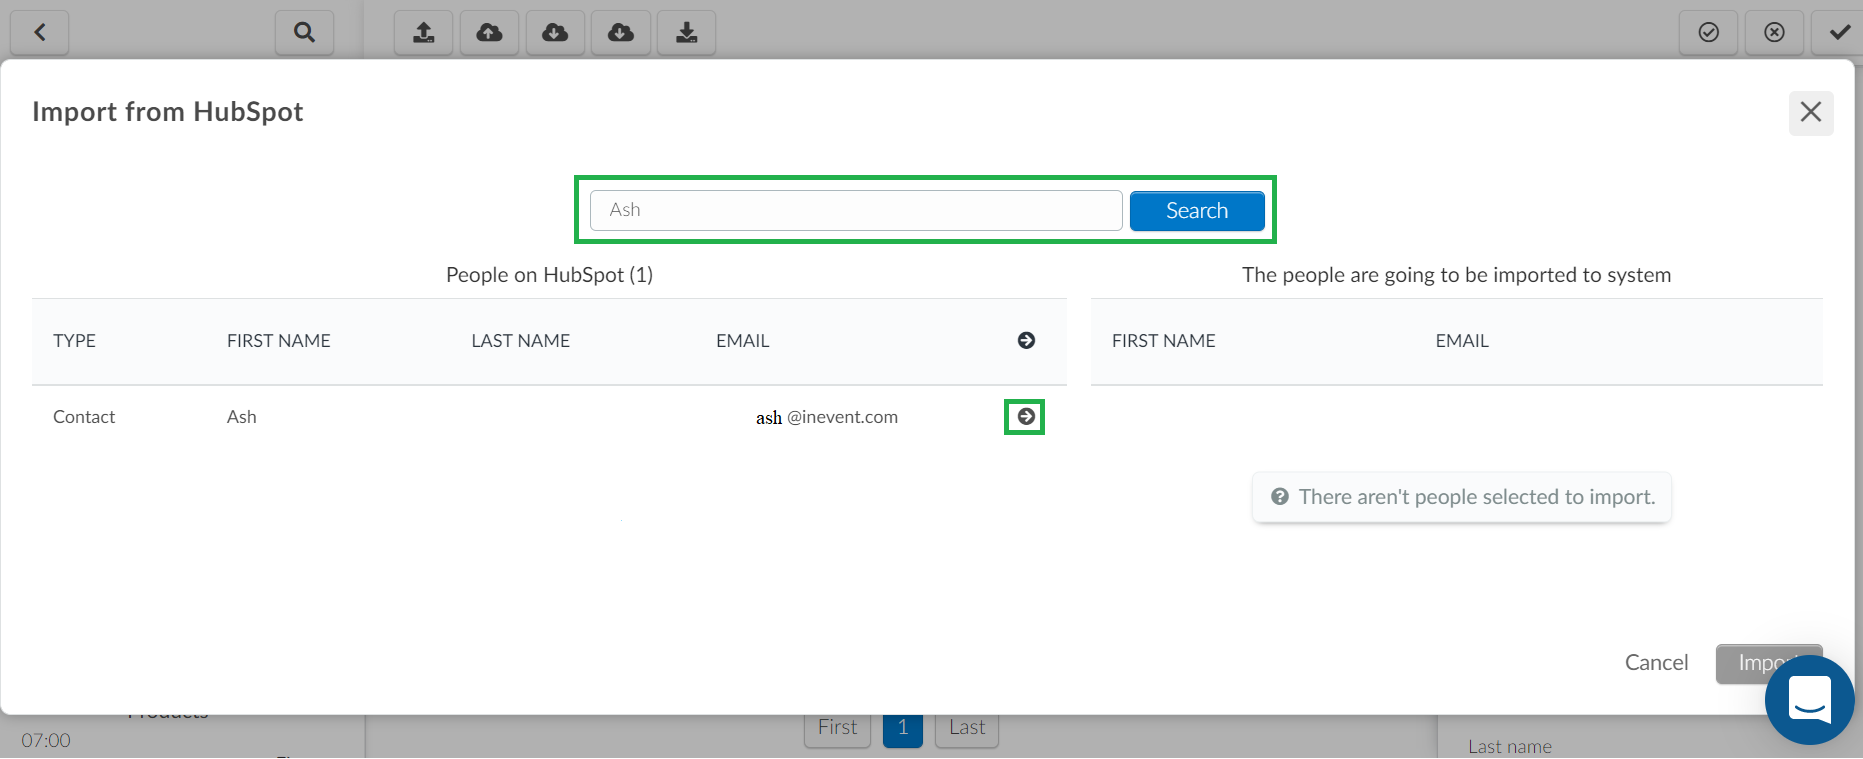Click the circled X icon in toolbar
Viewport: 1863px width, 759px height.
pos(1775,33)
